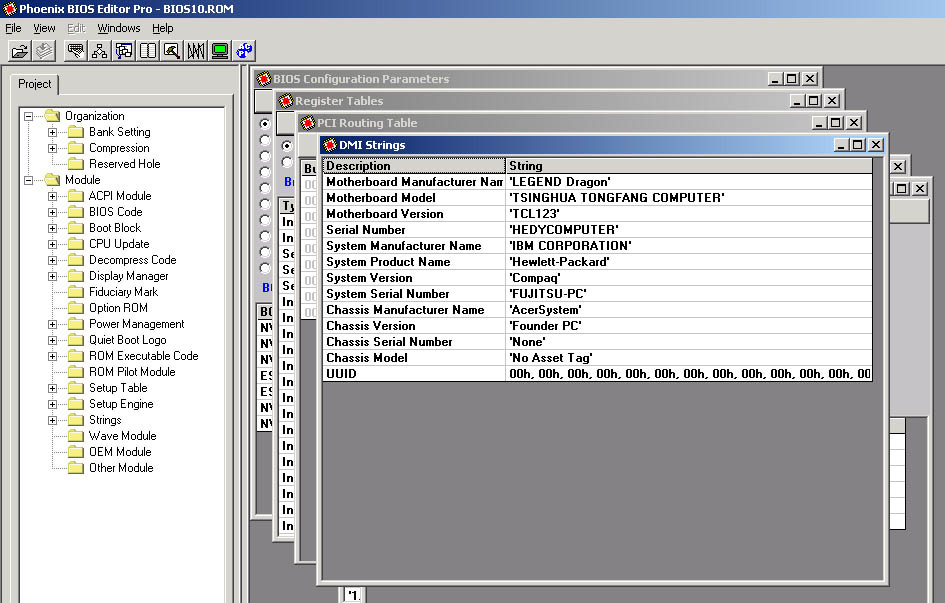Select the OEM Module tree item
Viewport: 945px width, 603px height.
click(119, 452)
